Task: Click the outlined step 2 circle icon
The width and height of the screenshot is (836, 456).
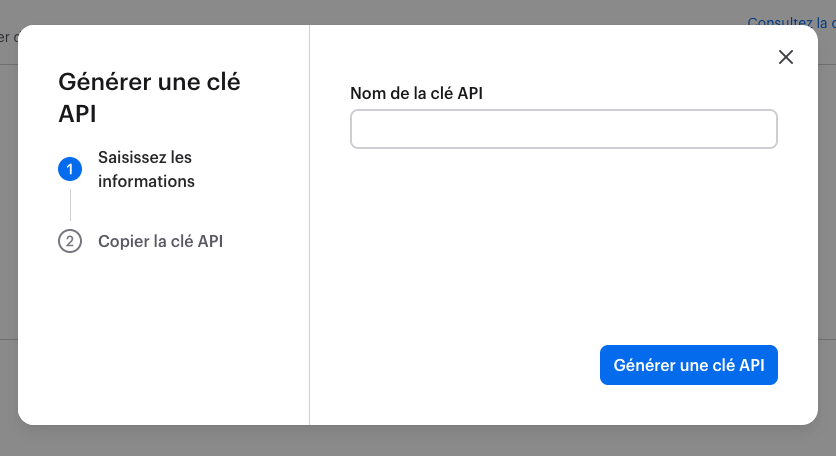Action: [x=70, y=241]
